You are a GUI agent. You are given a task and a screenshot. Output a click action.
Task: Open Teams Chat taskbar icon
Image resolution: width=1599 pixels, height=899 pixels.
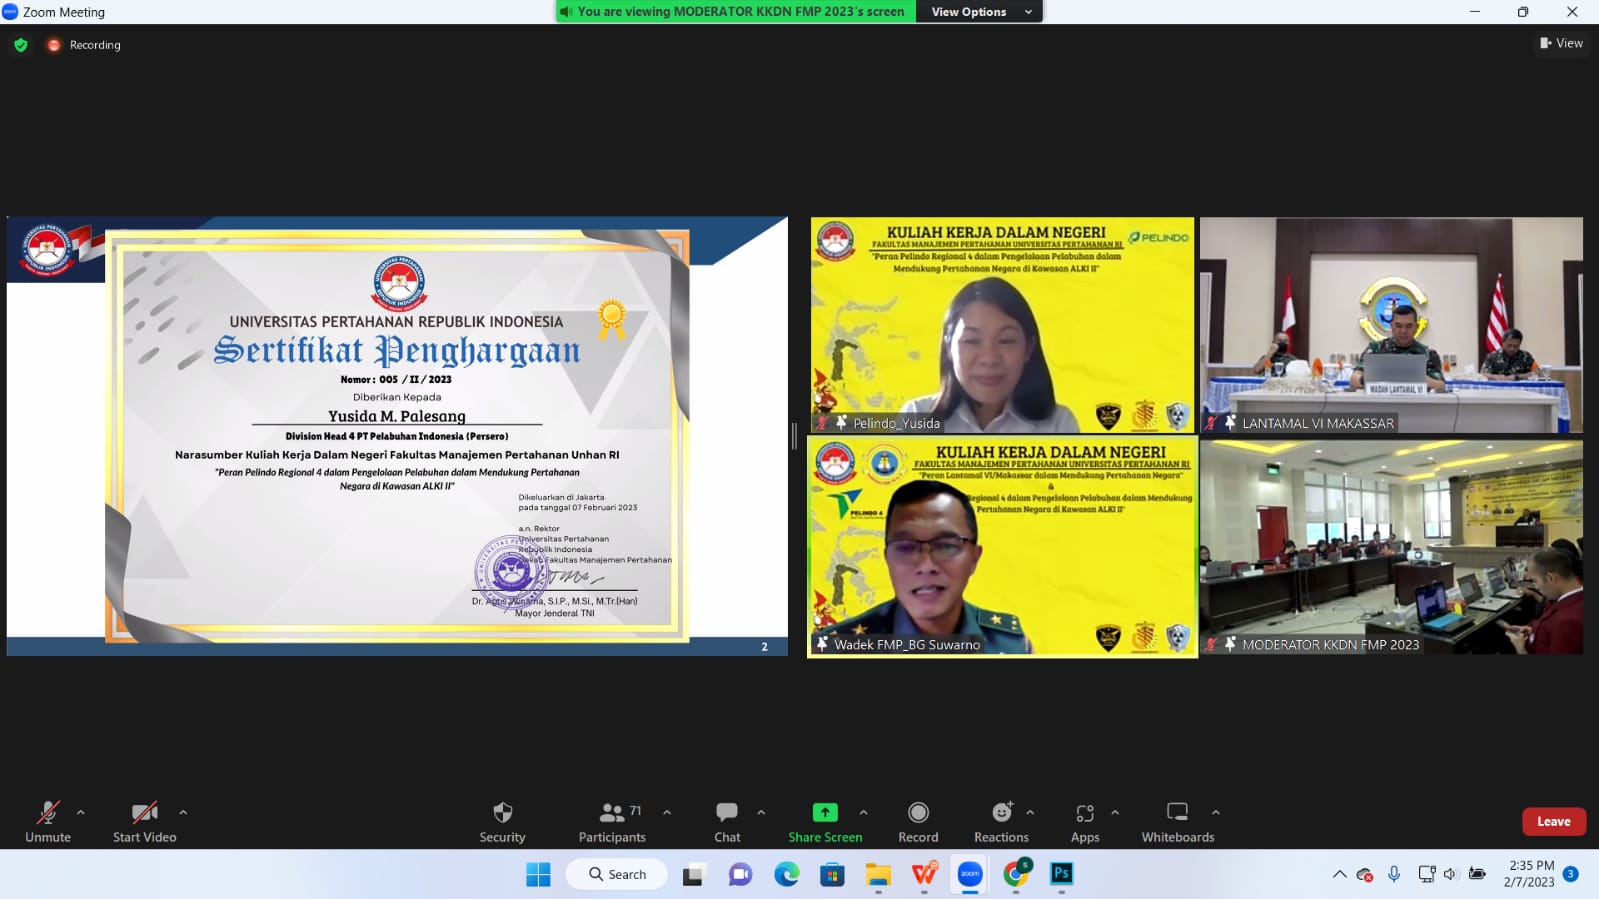pos(740,875)
